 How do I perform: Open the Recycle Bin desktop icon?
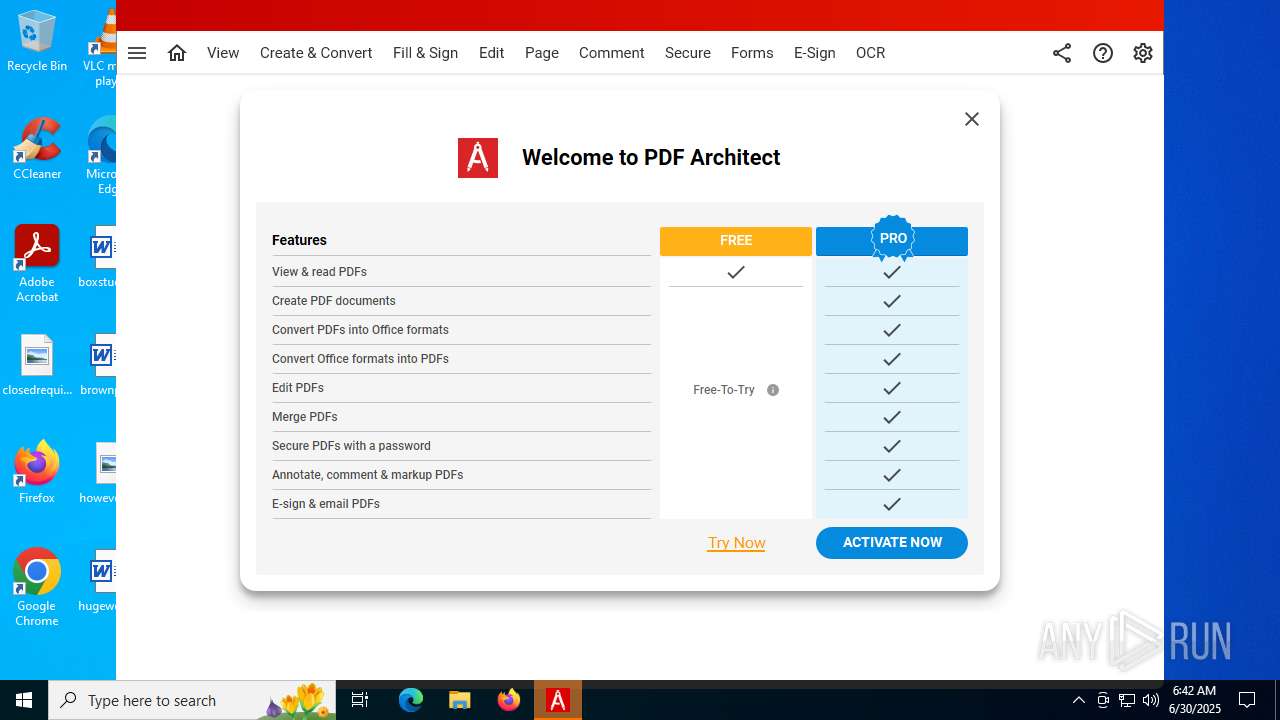[37, 42]
